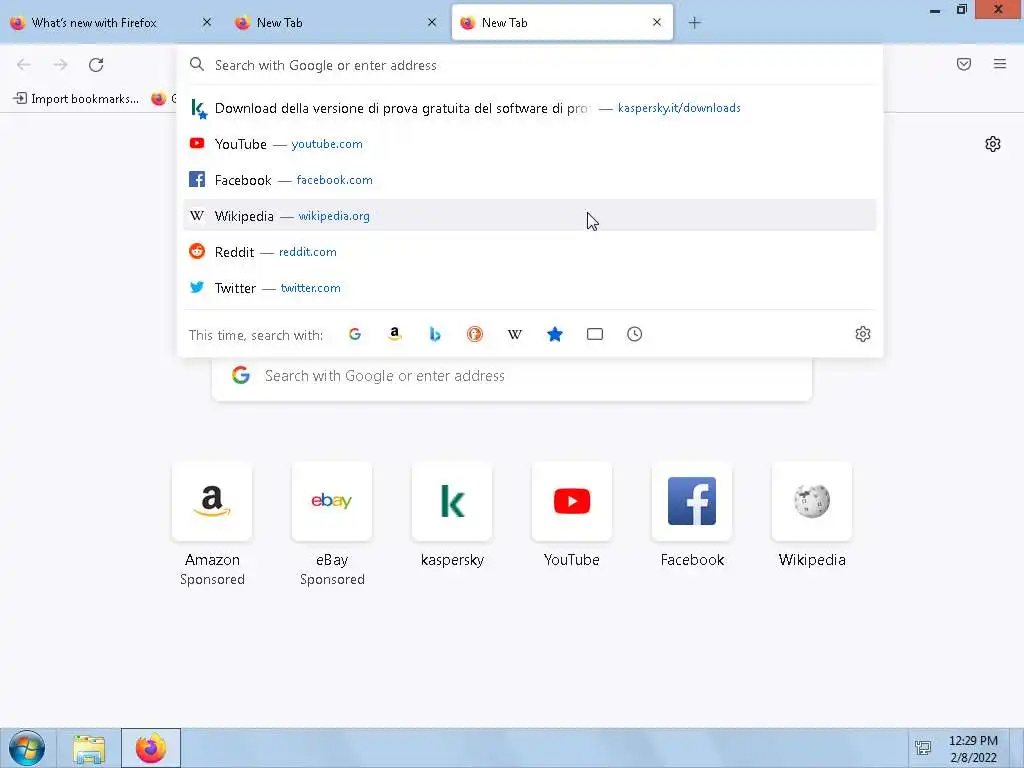Search this time with Amazon icon

[394, 334]
